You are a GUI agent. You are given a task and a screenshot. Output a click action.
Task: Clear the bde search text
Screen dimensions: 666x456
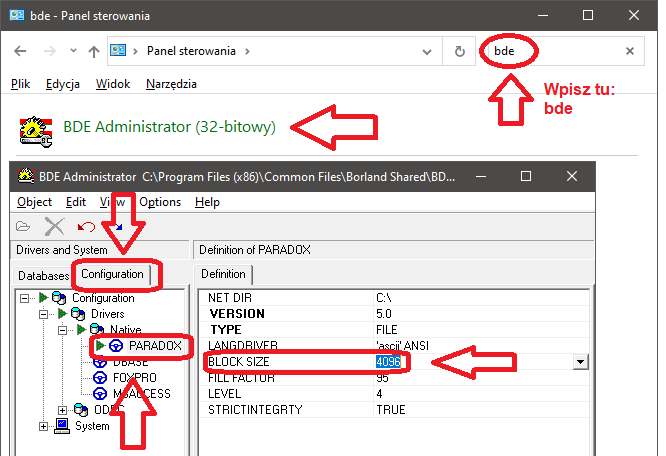click(x=630, y=51)
